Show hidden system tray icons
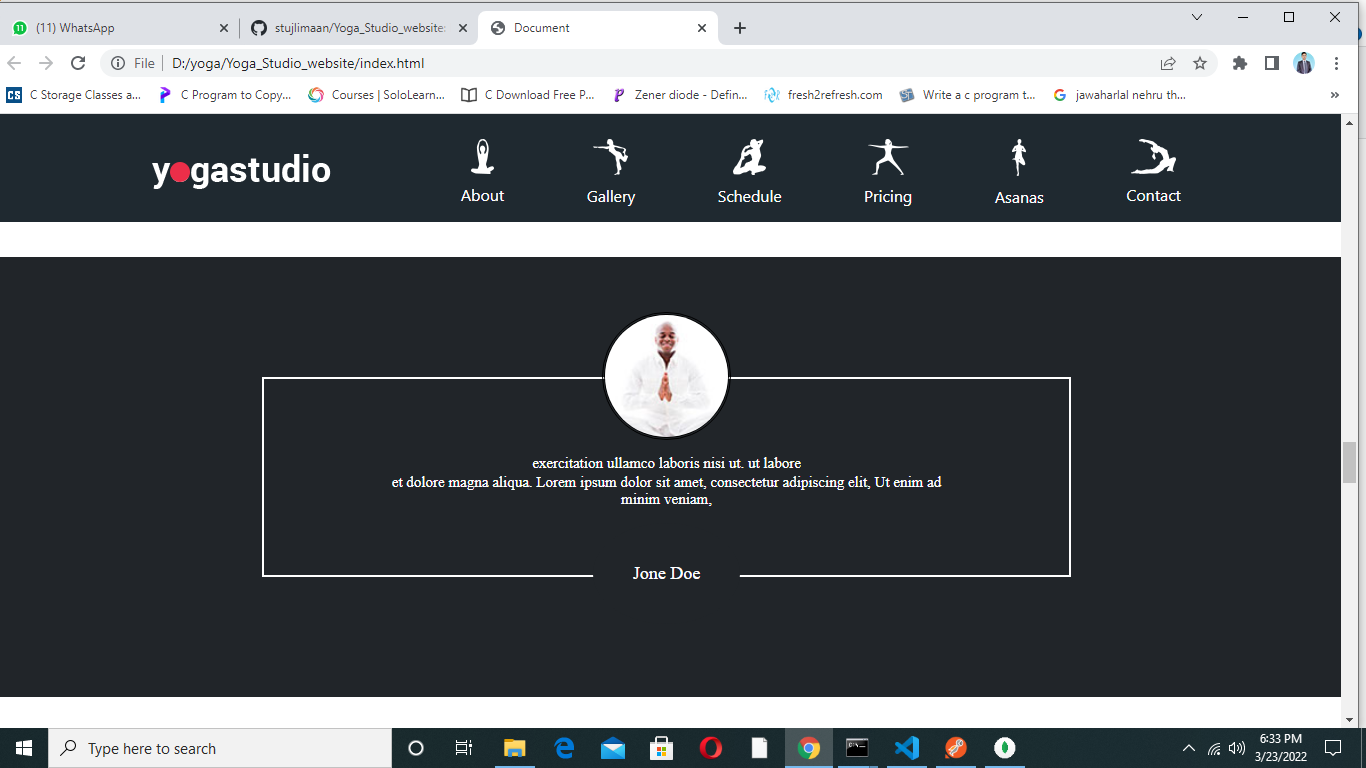This screenshot has width=1366, height=768. point(1188,748)
